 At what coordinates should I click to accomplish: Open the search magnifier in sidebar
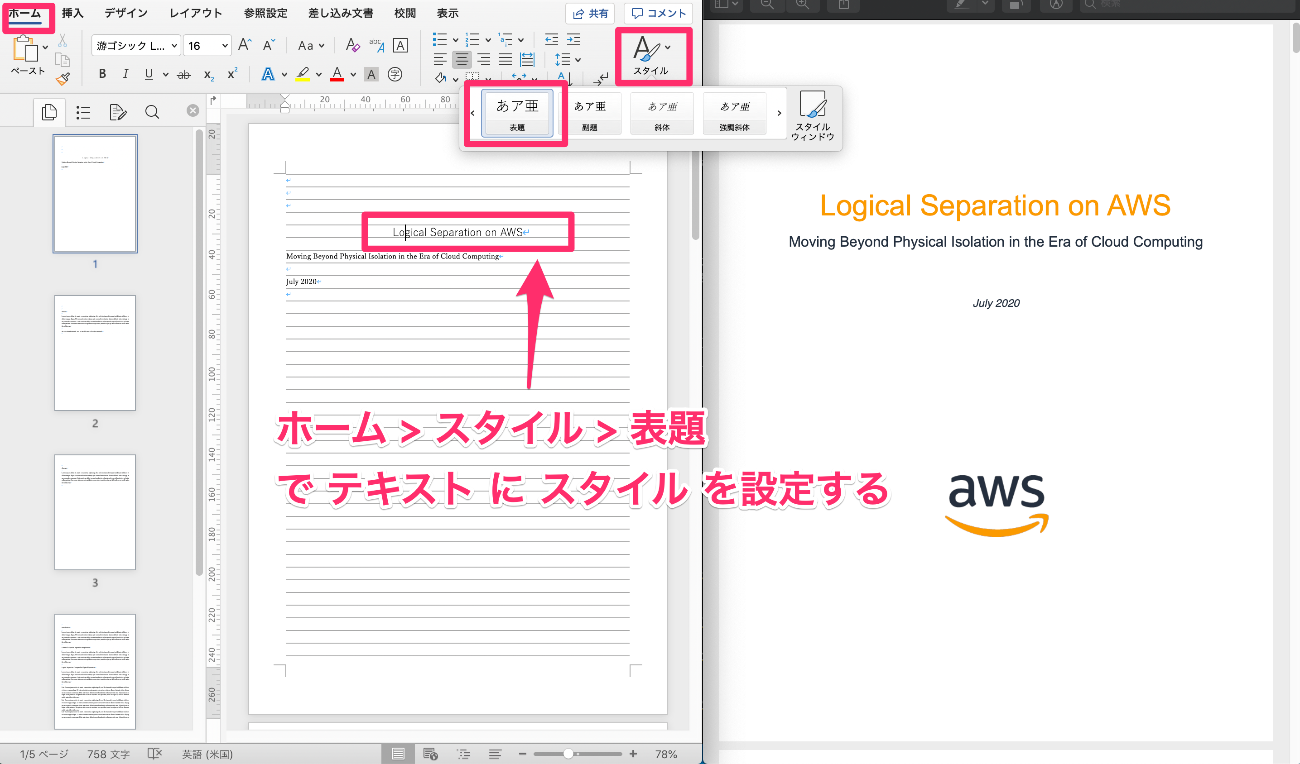152,112
